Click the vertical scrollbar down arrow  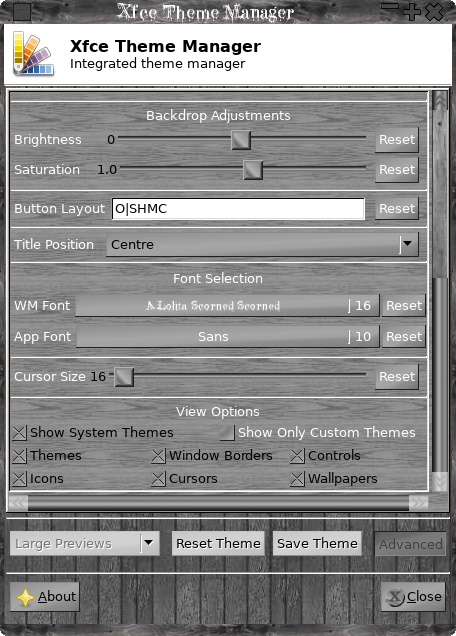click(x=440, y=482)
